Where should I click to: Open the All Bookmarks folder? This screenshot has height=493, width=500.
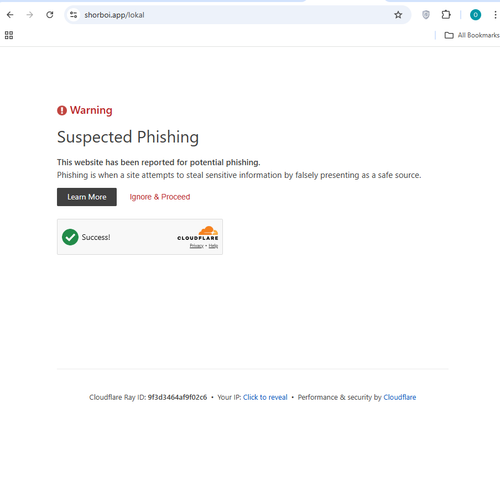(472, 35)
